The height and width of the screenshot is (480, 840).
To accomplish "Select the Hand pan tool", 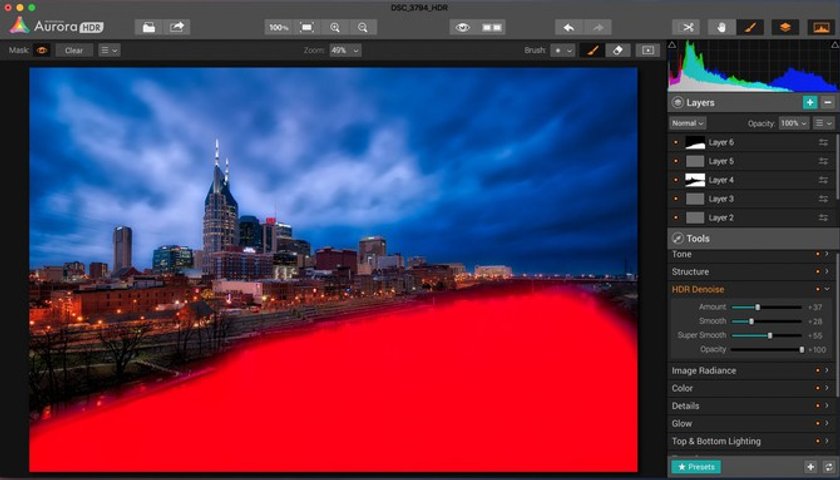I will [x=722, y=27].
